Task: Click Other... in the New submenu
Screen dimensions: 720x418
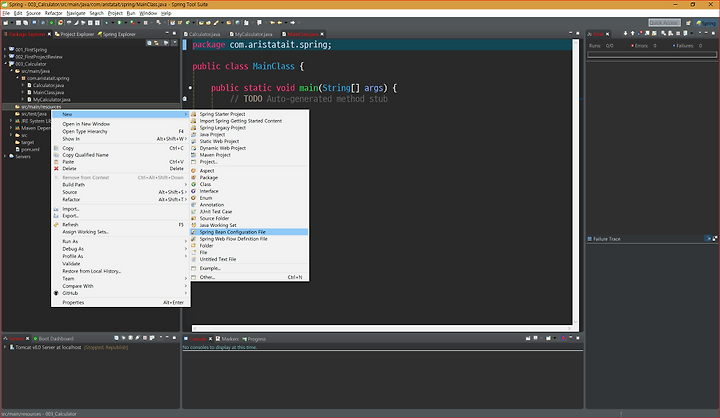Action: [249, 277]
